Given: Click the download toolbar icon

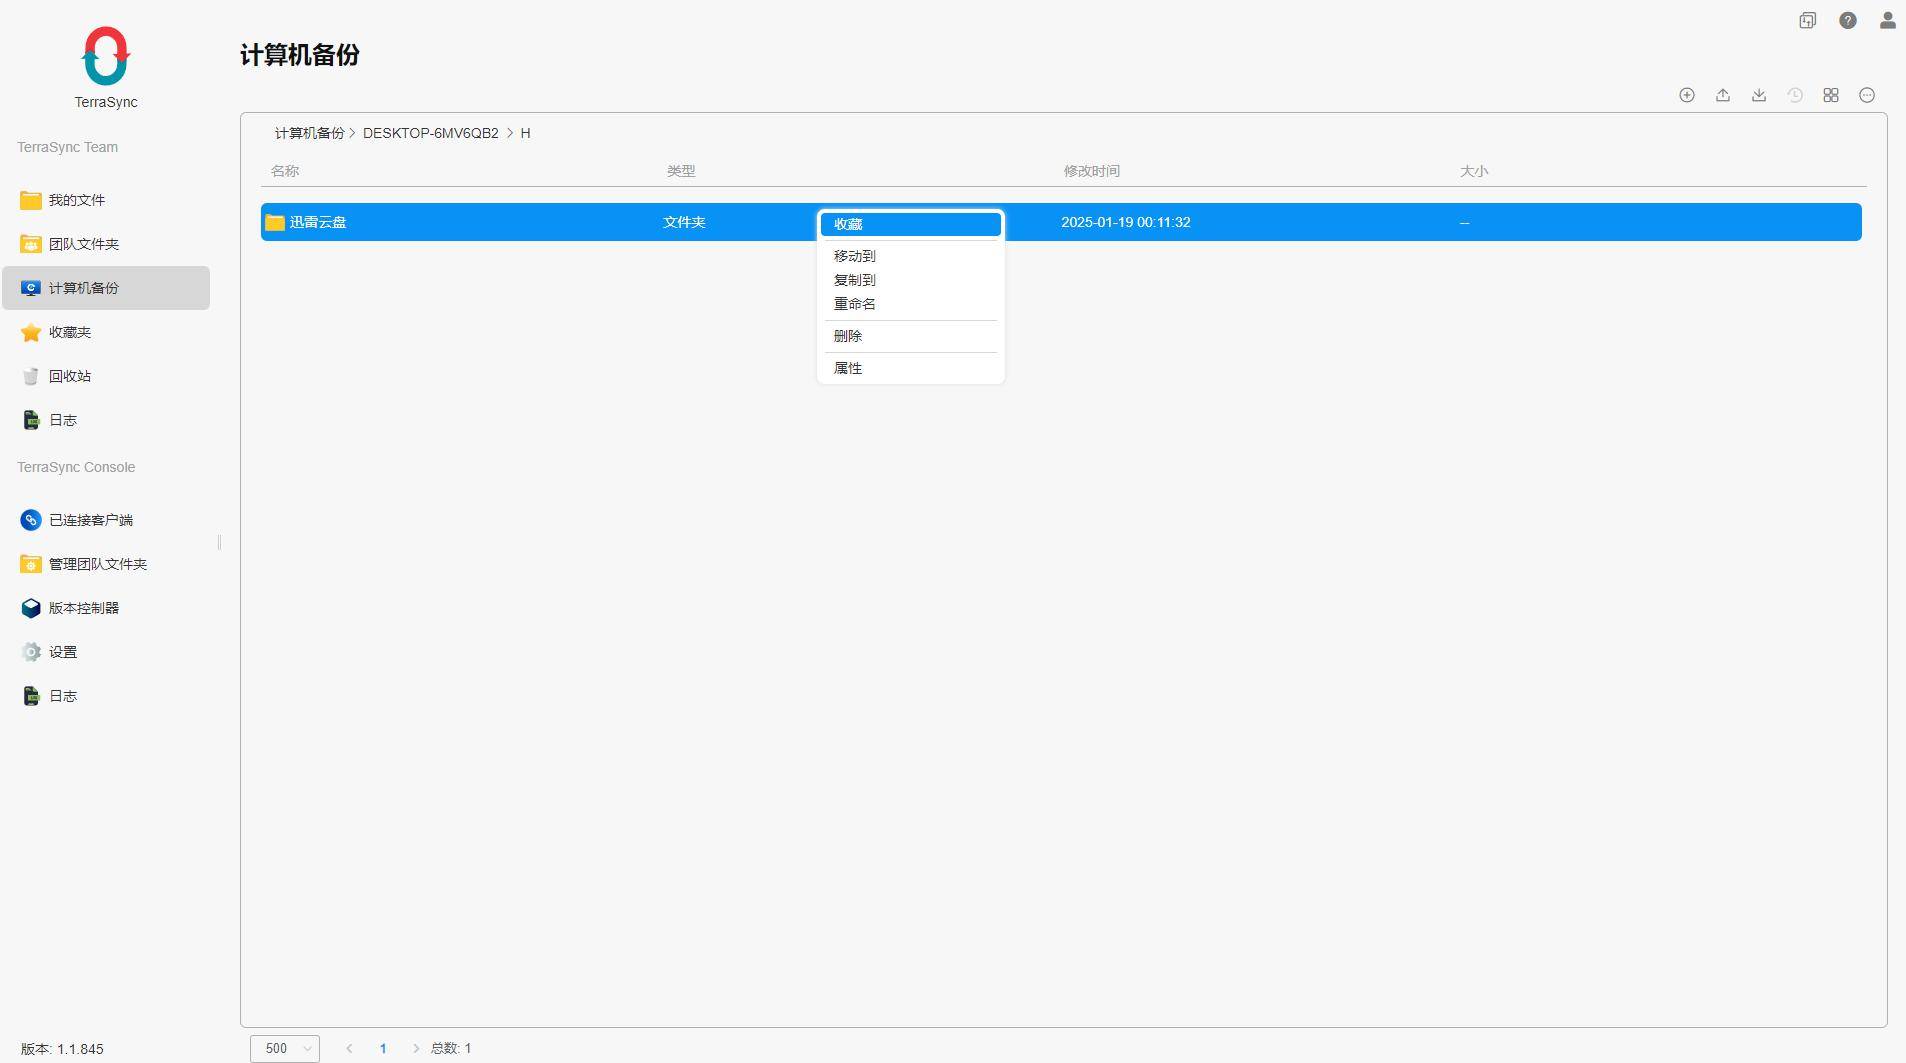Looking at the screenshot, I should click(1759, 95).
